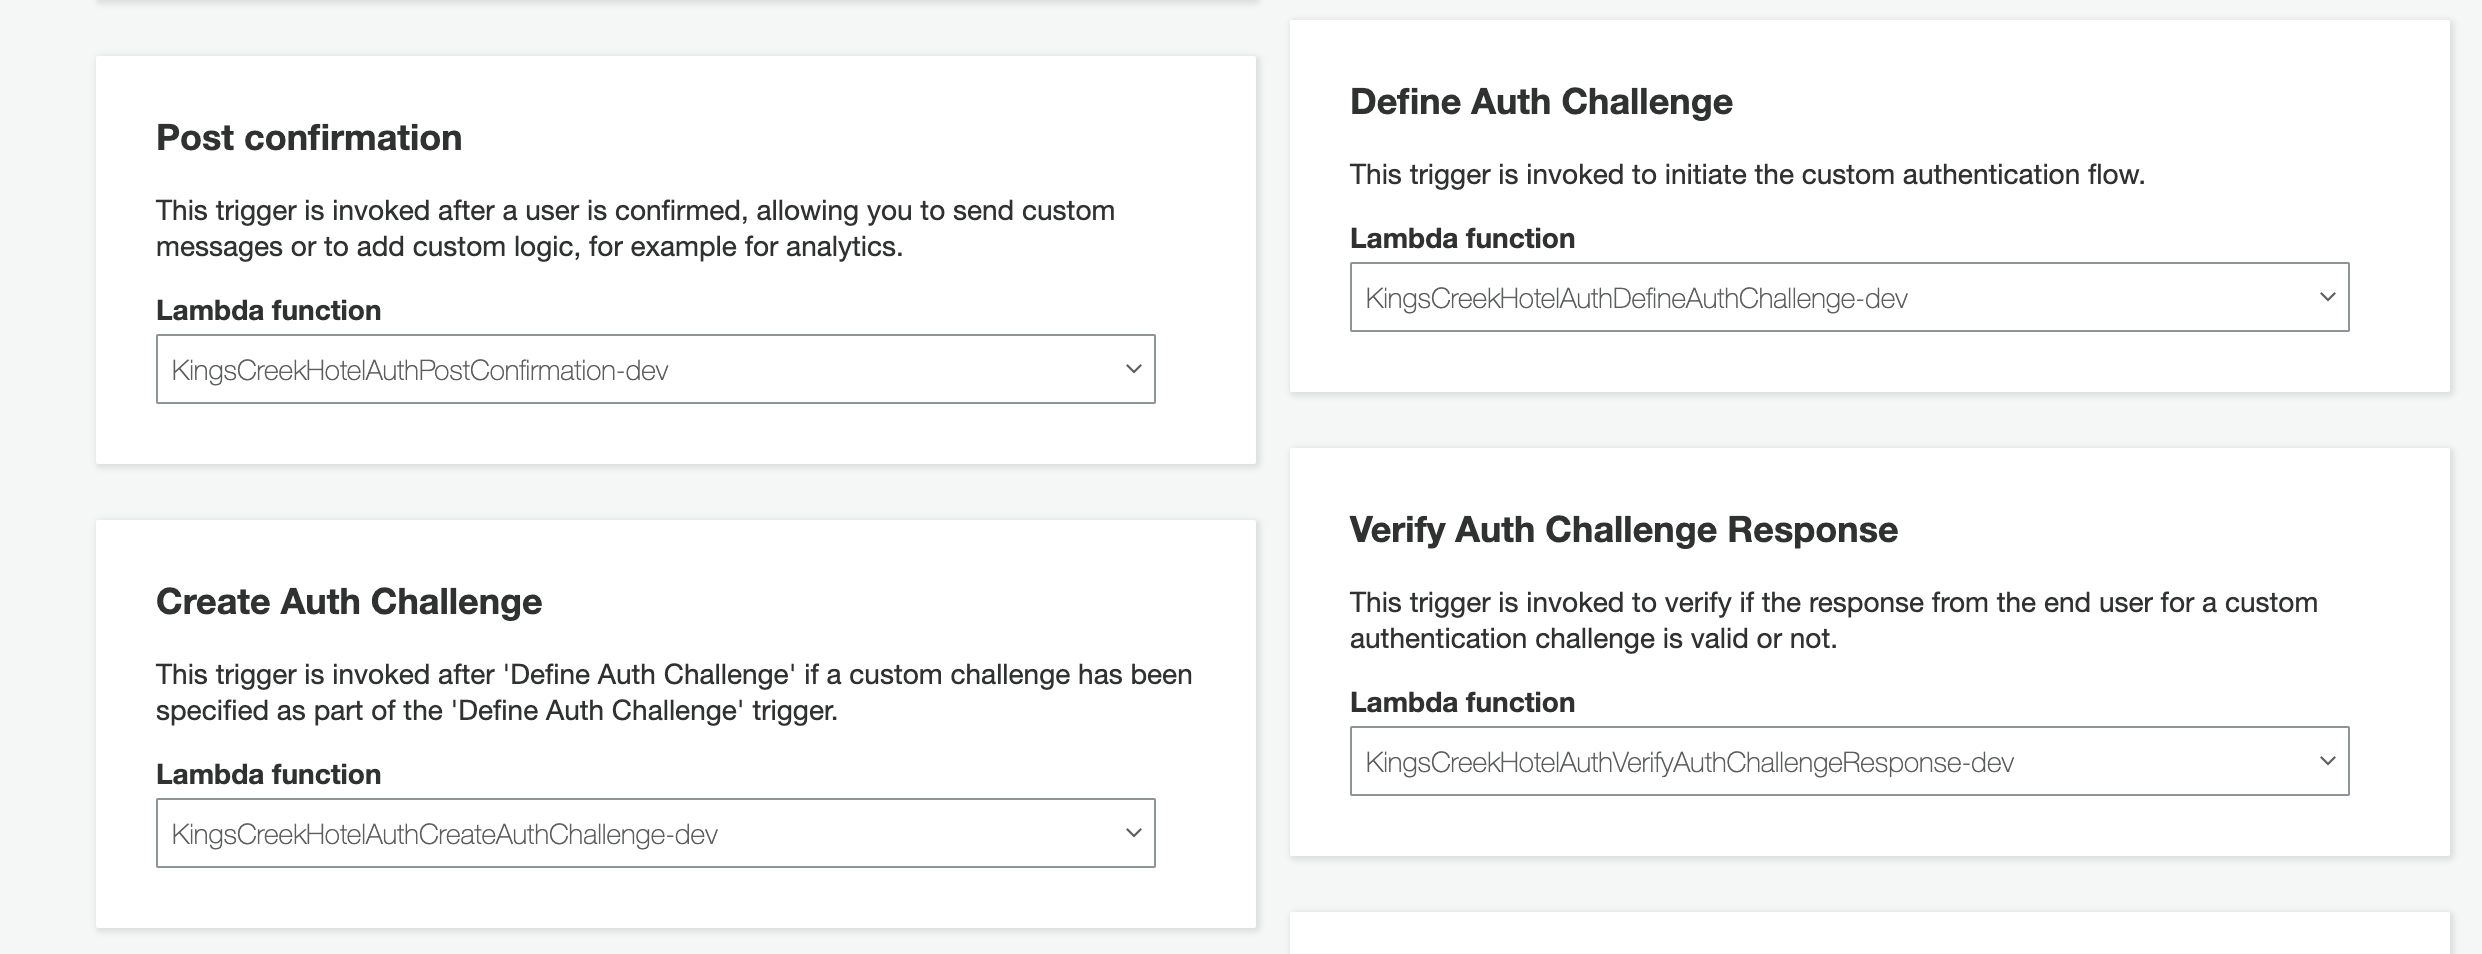Click the chevron on the Create Auth Challenge selector
This screenshot has height=954, width=2482.
1133,832
